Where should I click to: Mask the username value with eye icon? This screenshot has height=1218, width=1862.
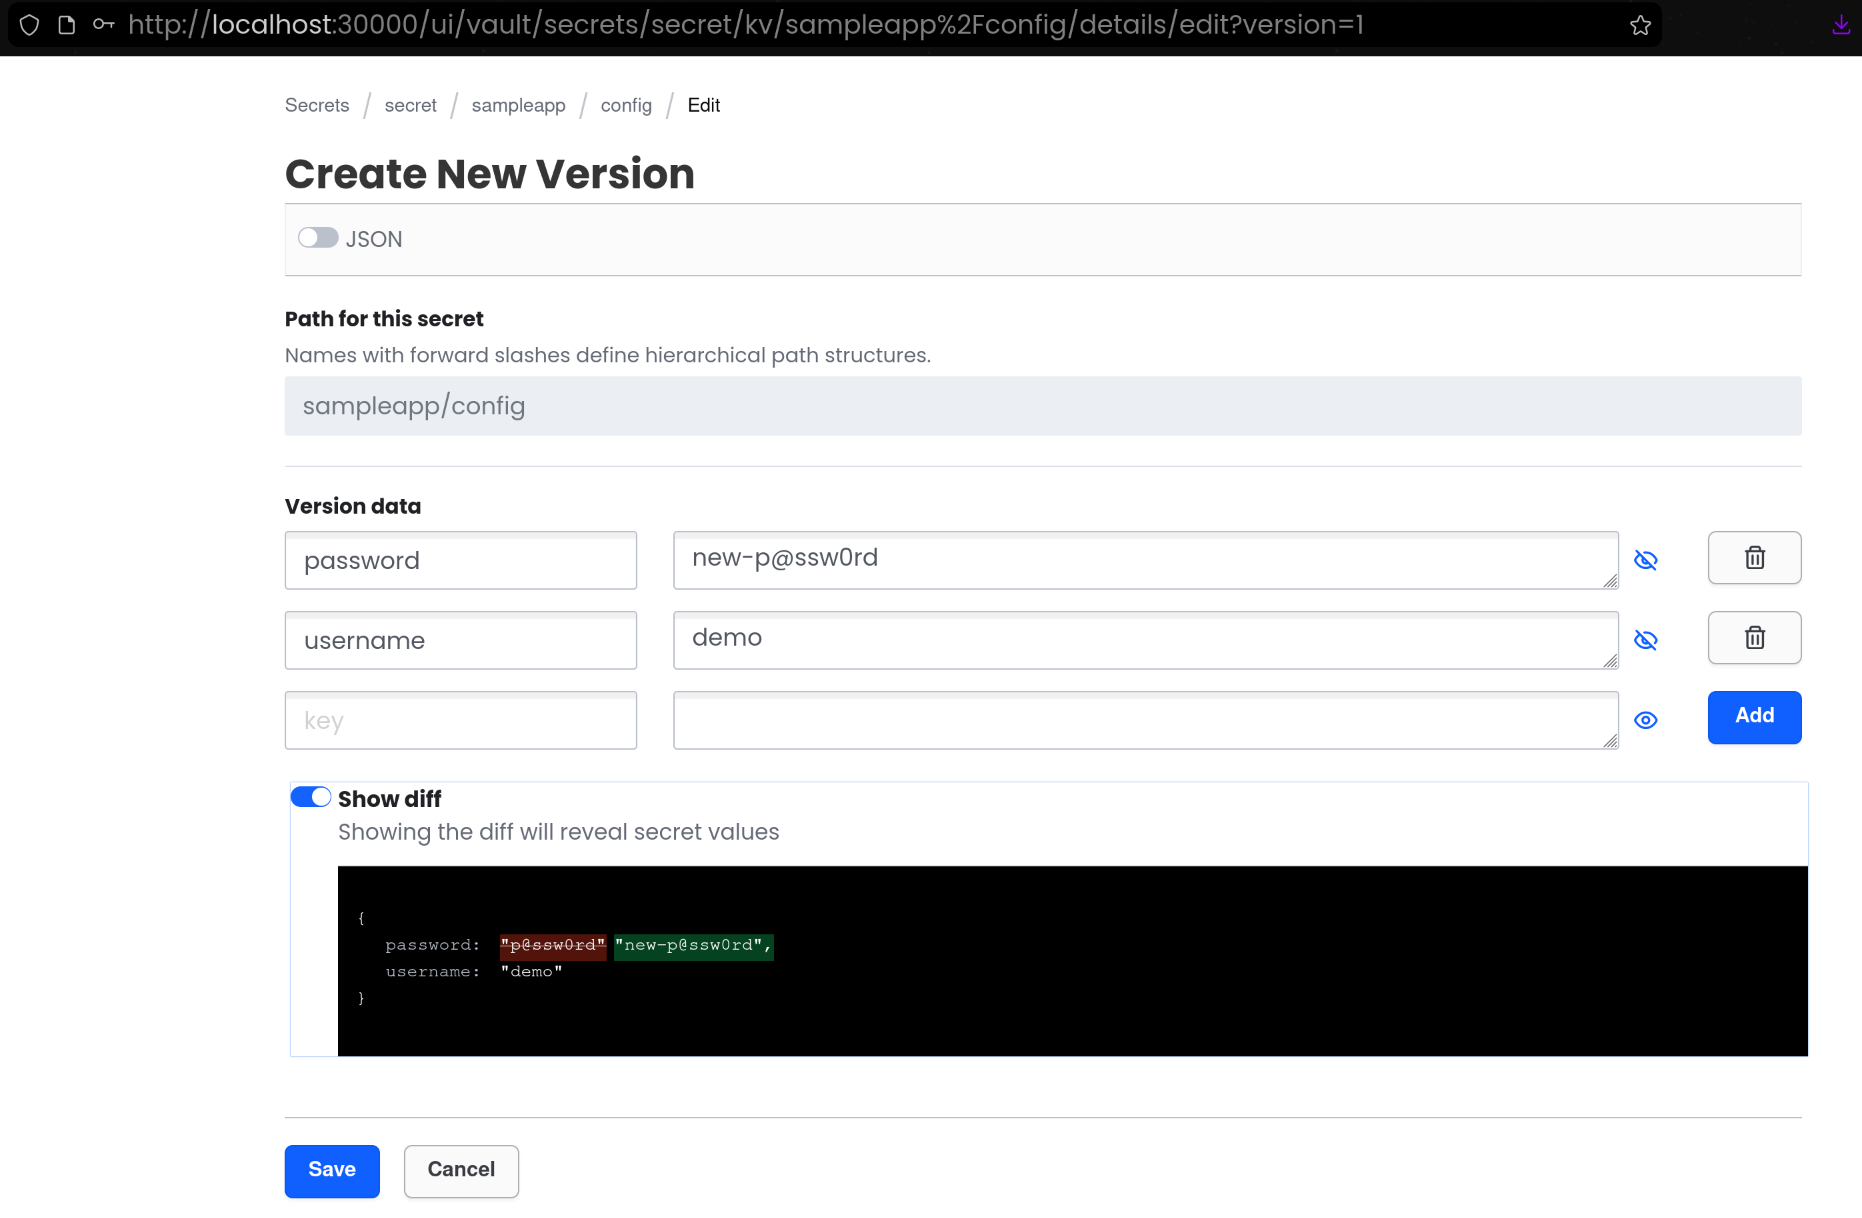1646,640
